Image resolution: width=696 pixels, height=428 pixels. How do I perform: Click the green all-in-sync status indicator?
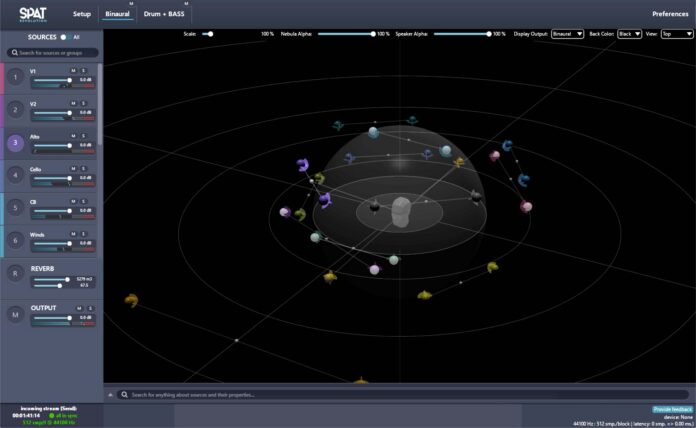pos(51,416)
